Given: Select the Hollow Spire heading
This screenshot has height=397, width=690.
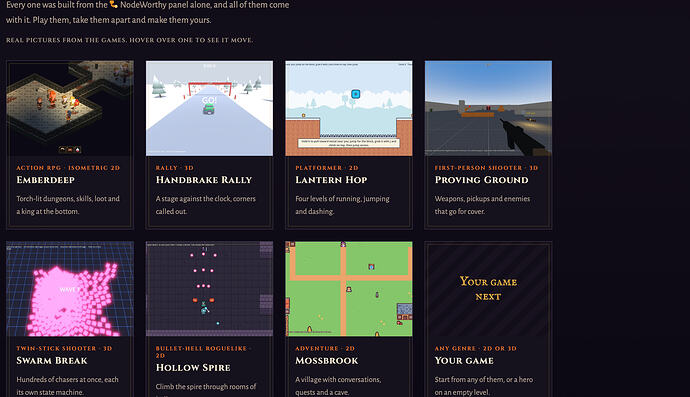Looking at the screenshot, I should [193, 368].
